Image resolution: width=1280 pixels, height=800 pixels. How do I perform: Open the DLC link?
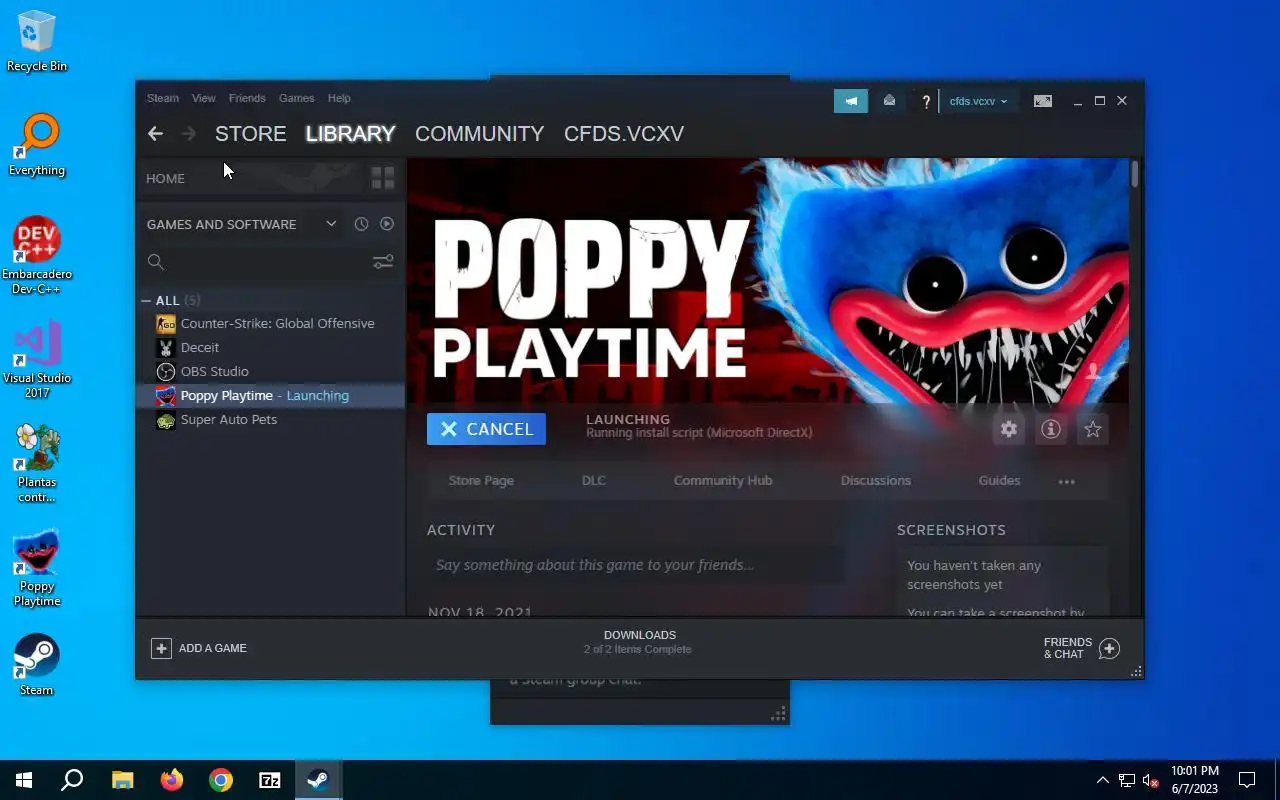(x=594, y=480)
